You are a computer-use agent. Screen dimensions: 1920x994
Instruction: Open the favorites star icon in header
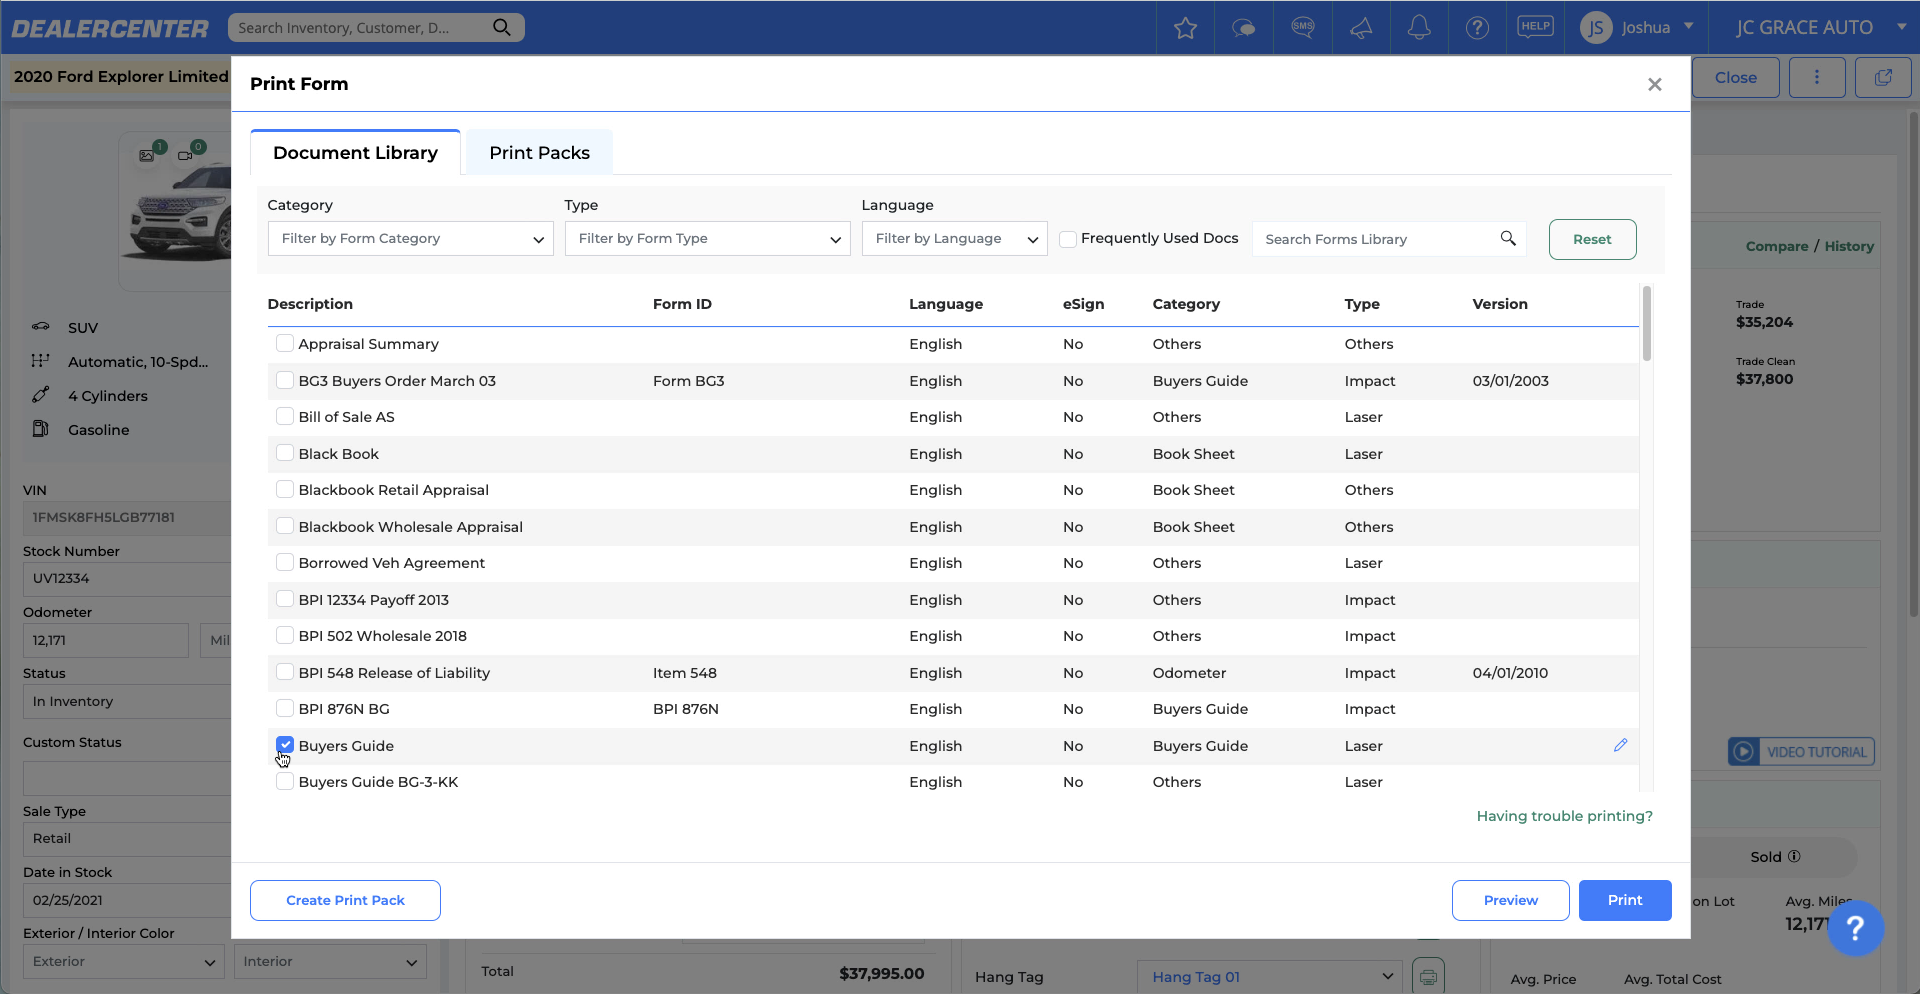click(x=1185, y=28)
